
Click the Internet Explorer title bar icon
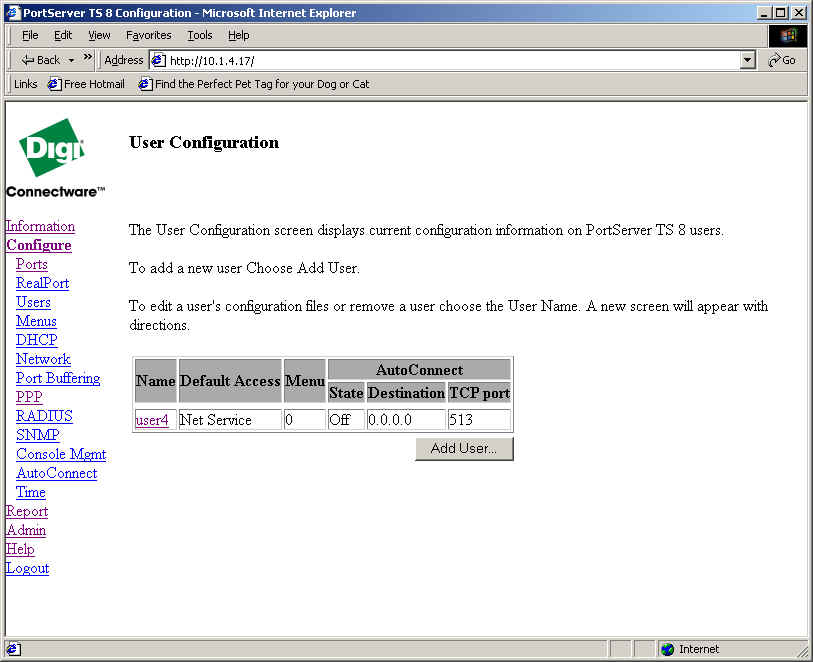tap(12, 13)
